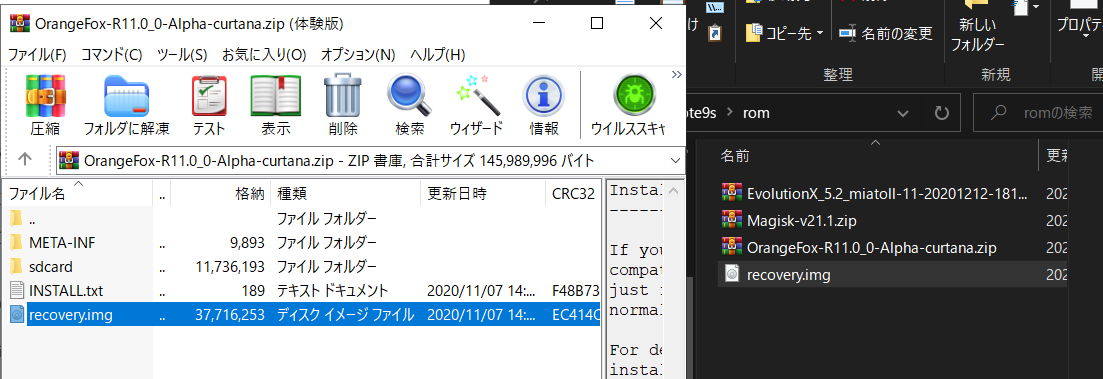The width and height of the screenshot is (1103, 379).
Task: Select the parent '..' folder row
Action: point(302,219)
